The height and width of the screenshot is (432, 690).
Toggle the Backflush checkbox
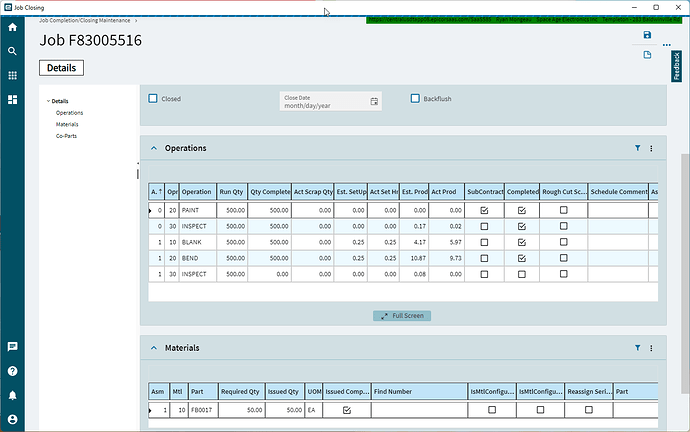click(415, 99)
